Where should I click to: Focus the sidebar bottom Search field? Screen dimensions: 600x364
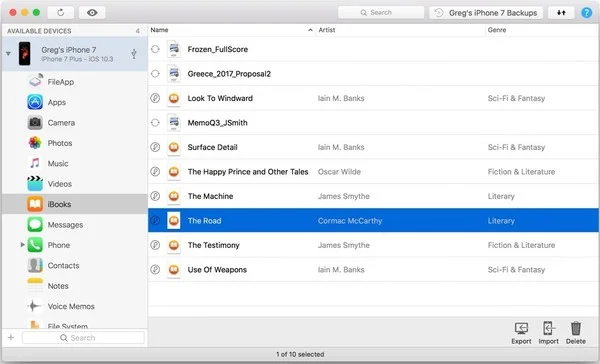(83, 338)
